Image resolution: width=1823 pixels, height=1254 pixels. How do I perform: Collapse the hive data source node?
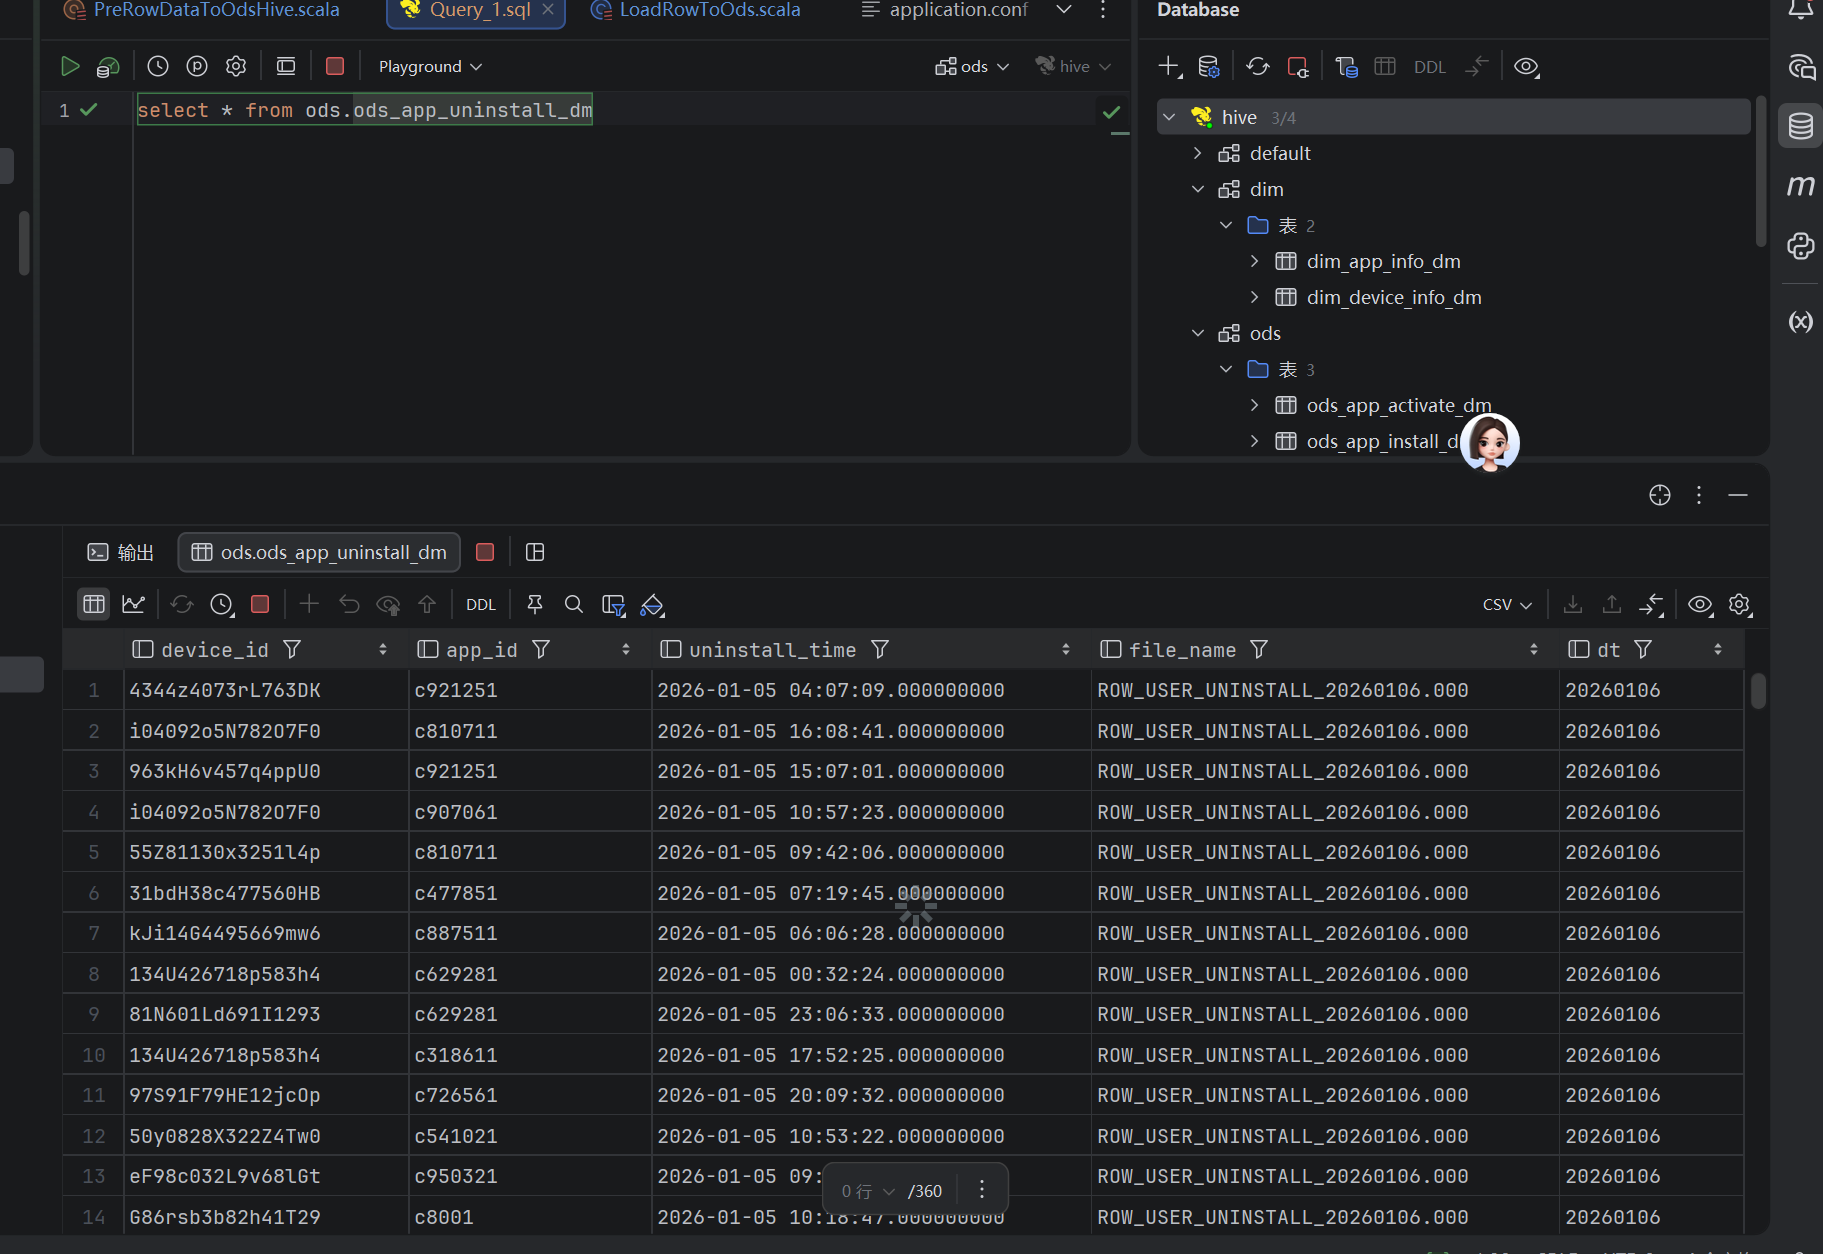coord(1169,117)
